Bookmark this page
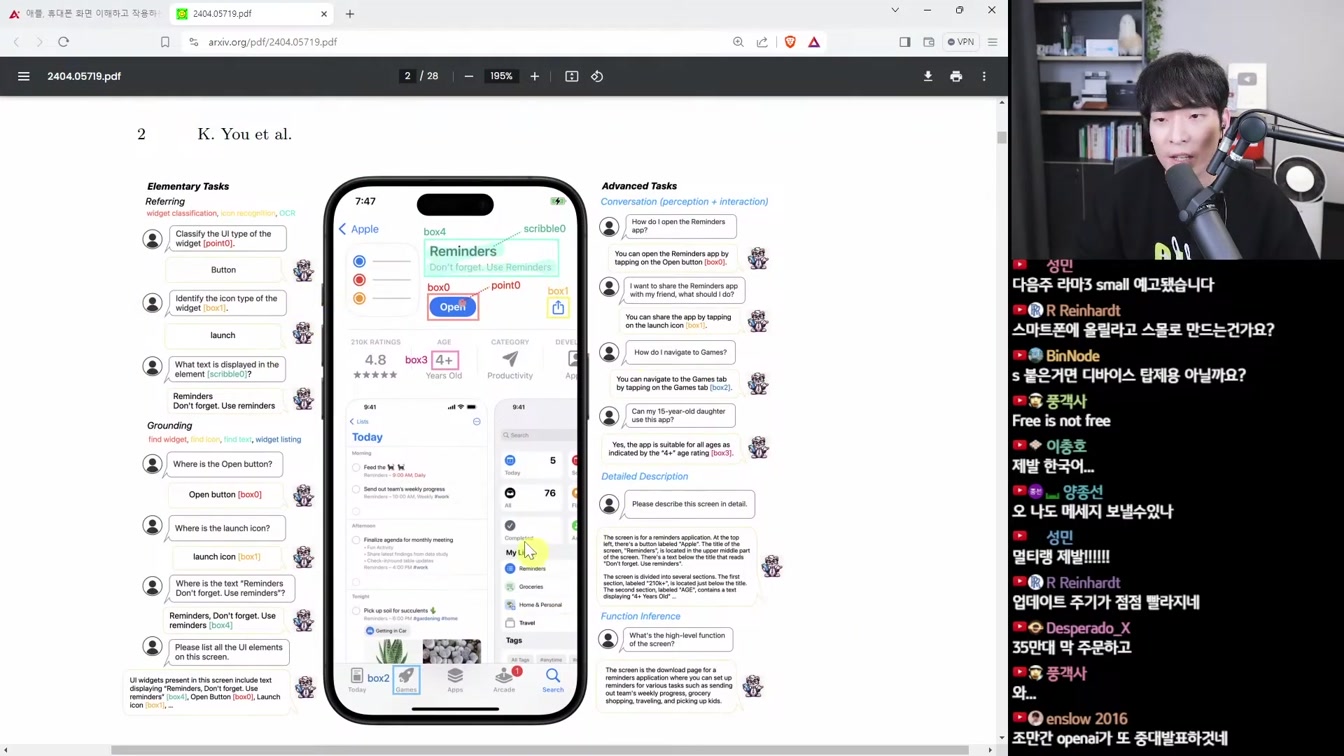The image size is (1344, 756). pos(165,42)
